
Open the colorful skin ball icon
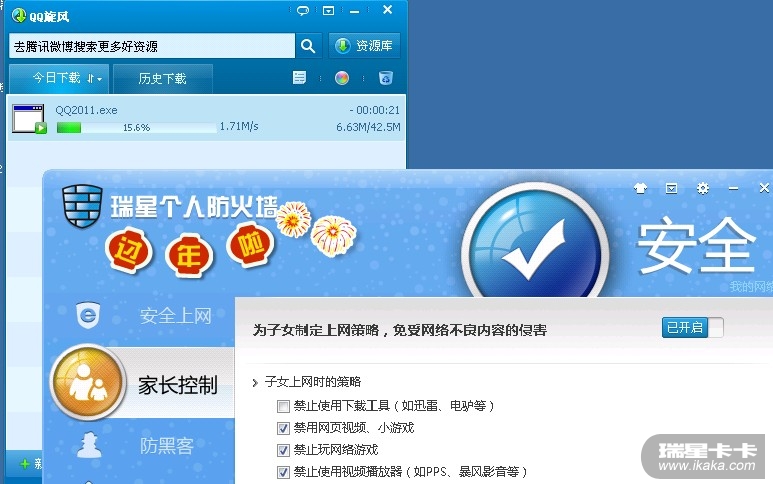click(x=342, y=78)
